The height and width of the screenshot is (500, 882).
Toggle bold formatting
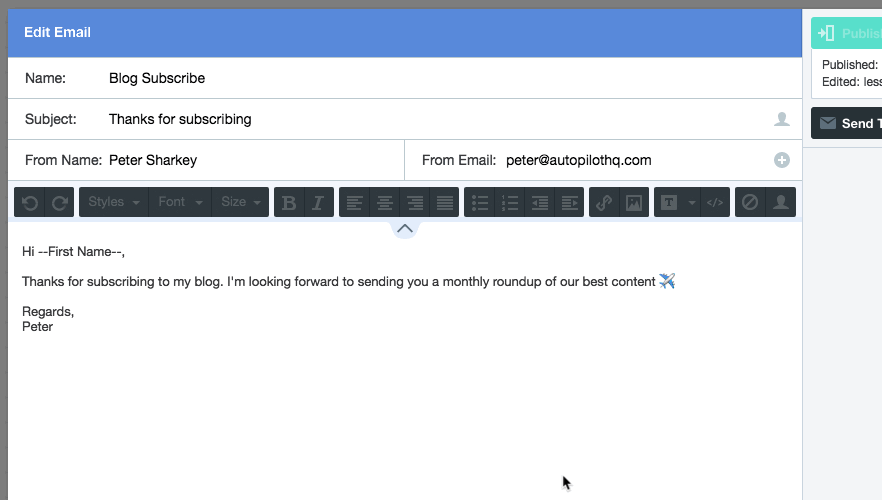coord(289,203)
